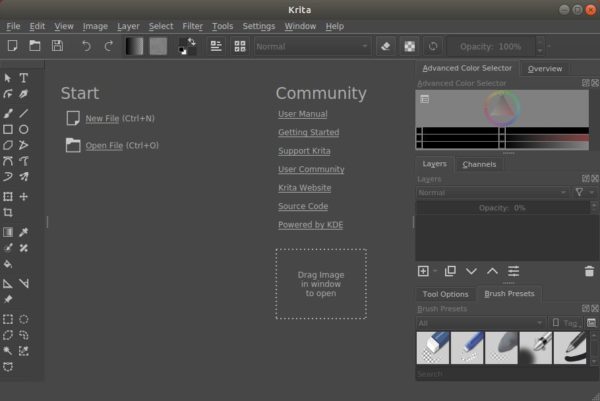
Task: Expand the brush preset tag All dropdown
Action: [481, 323]
